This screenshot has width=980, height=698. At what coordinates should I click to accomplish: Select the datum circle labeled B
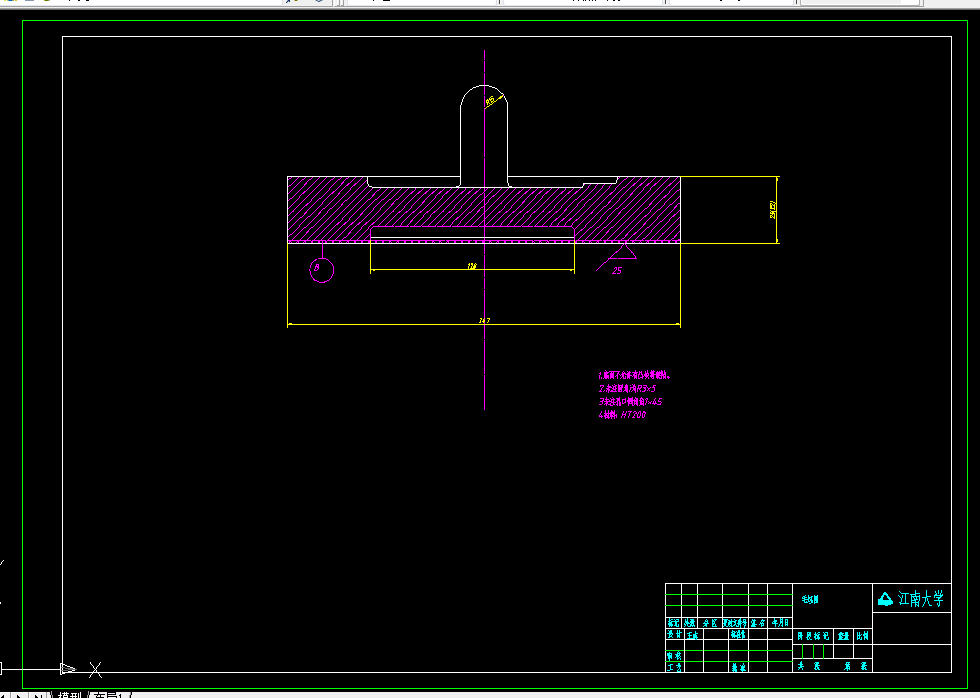(x=322, y=270)
